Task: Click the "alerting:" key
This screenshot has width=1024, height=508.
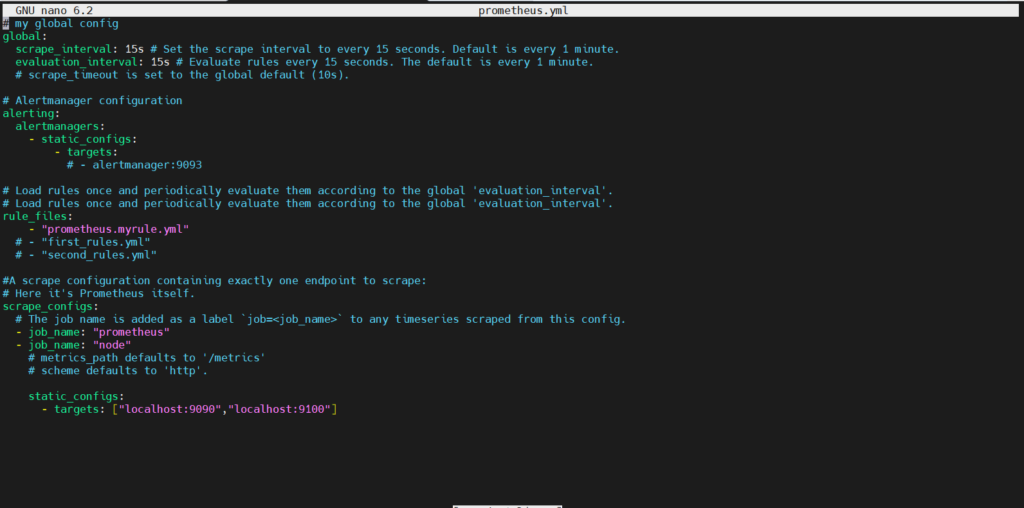Action: pos(31,114)
